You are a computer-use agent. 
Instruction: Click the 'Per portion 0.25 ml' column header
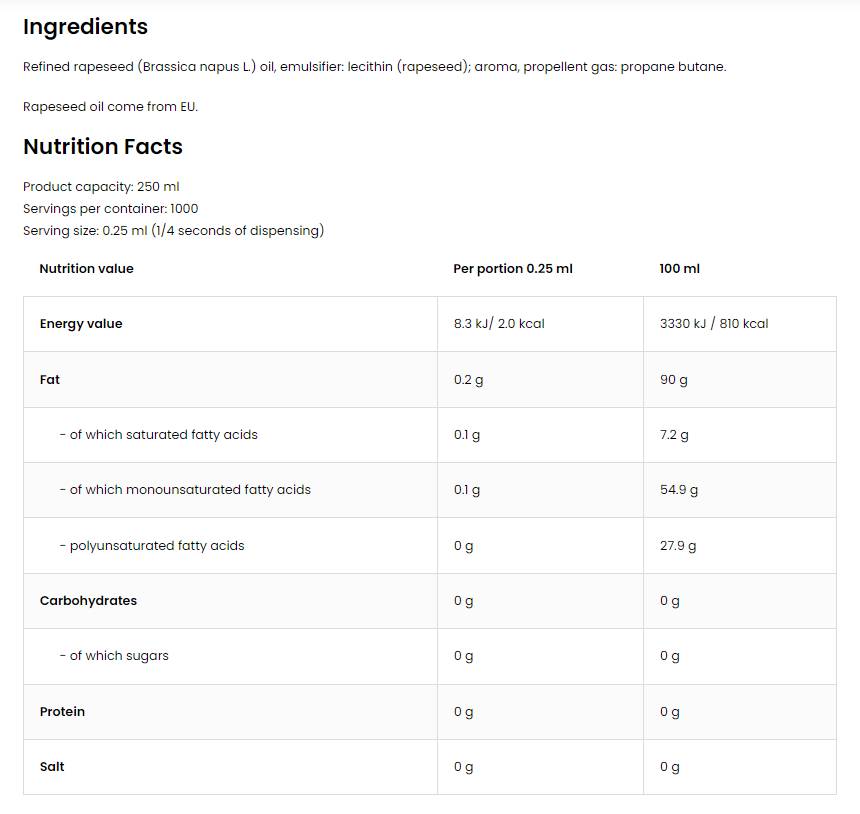pyautogui.click(x=513, y=269)
